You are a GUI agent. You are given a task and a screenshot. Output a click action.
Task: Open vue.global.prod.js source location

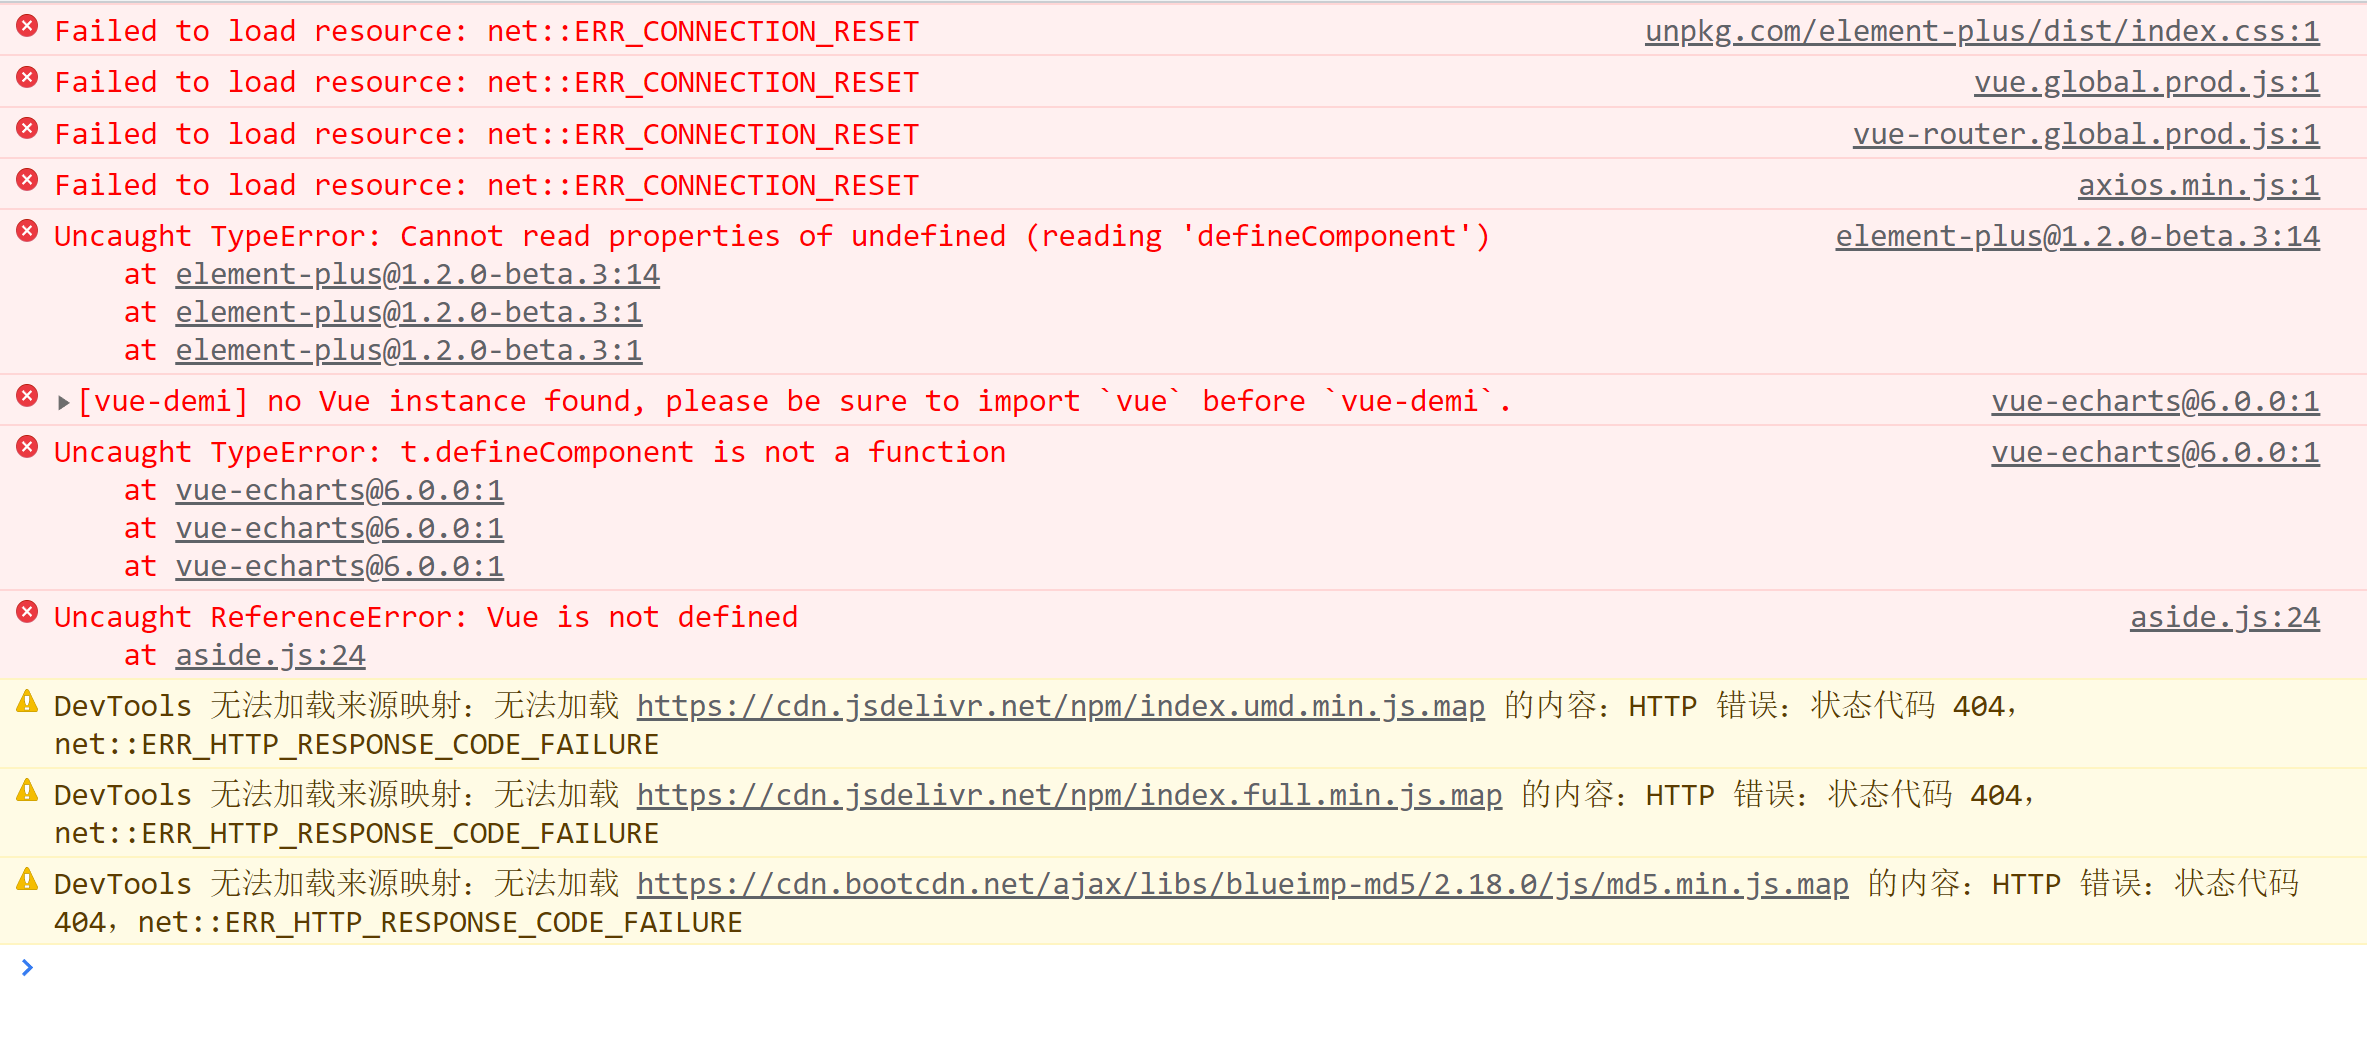click(2146, 81)
